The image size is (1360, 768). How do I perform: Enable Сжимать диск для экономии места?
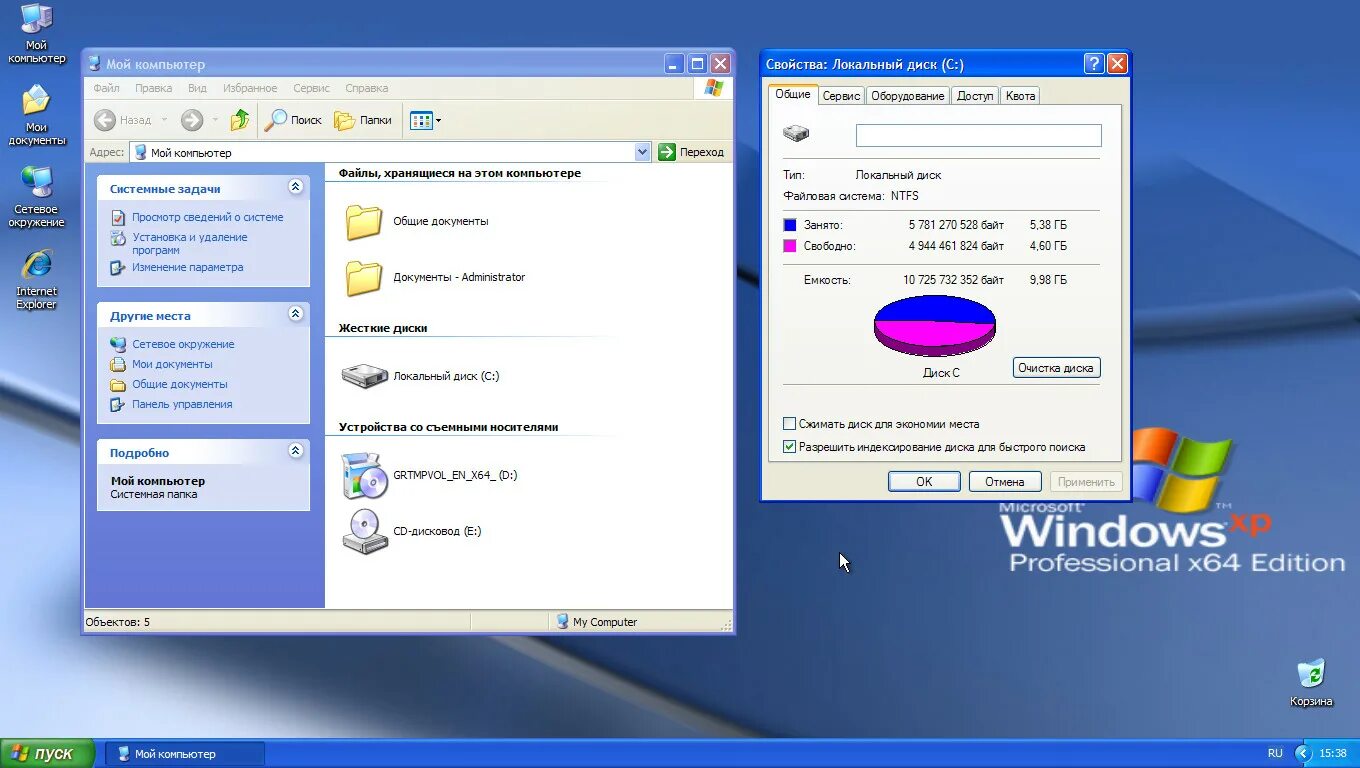[x=790, y=424]
